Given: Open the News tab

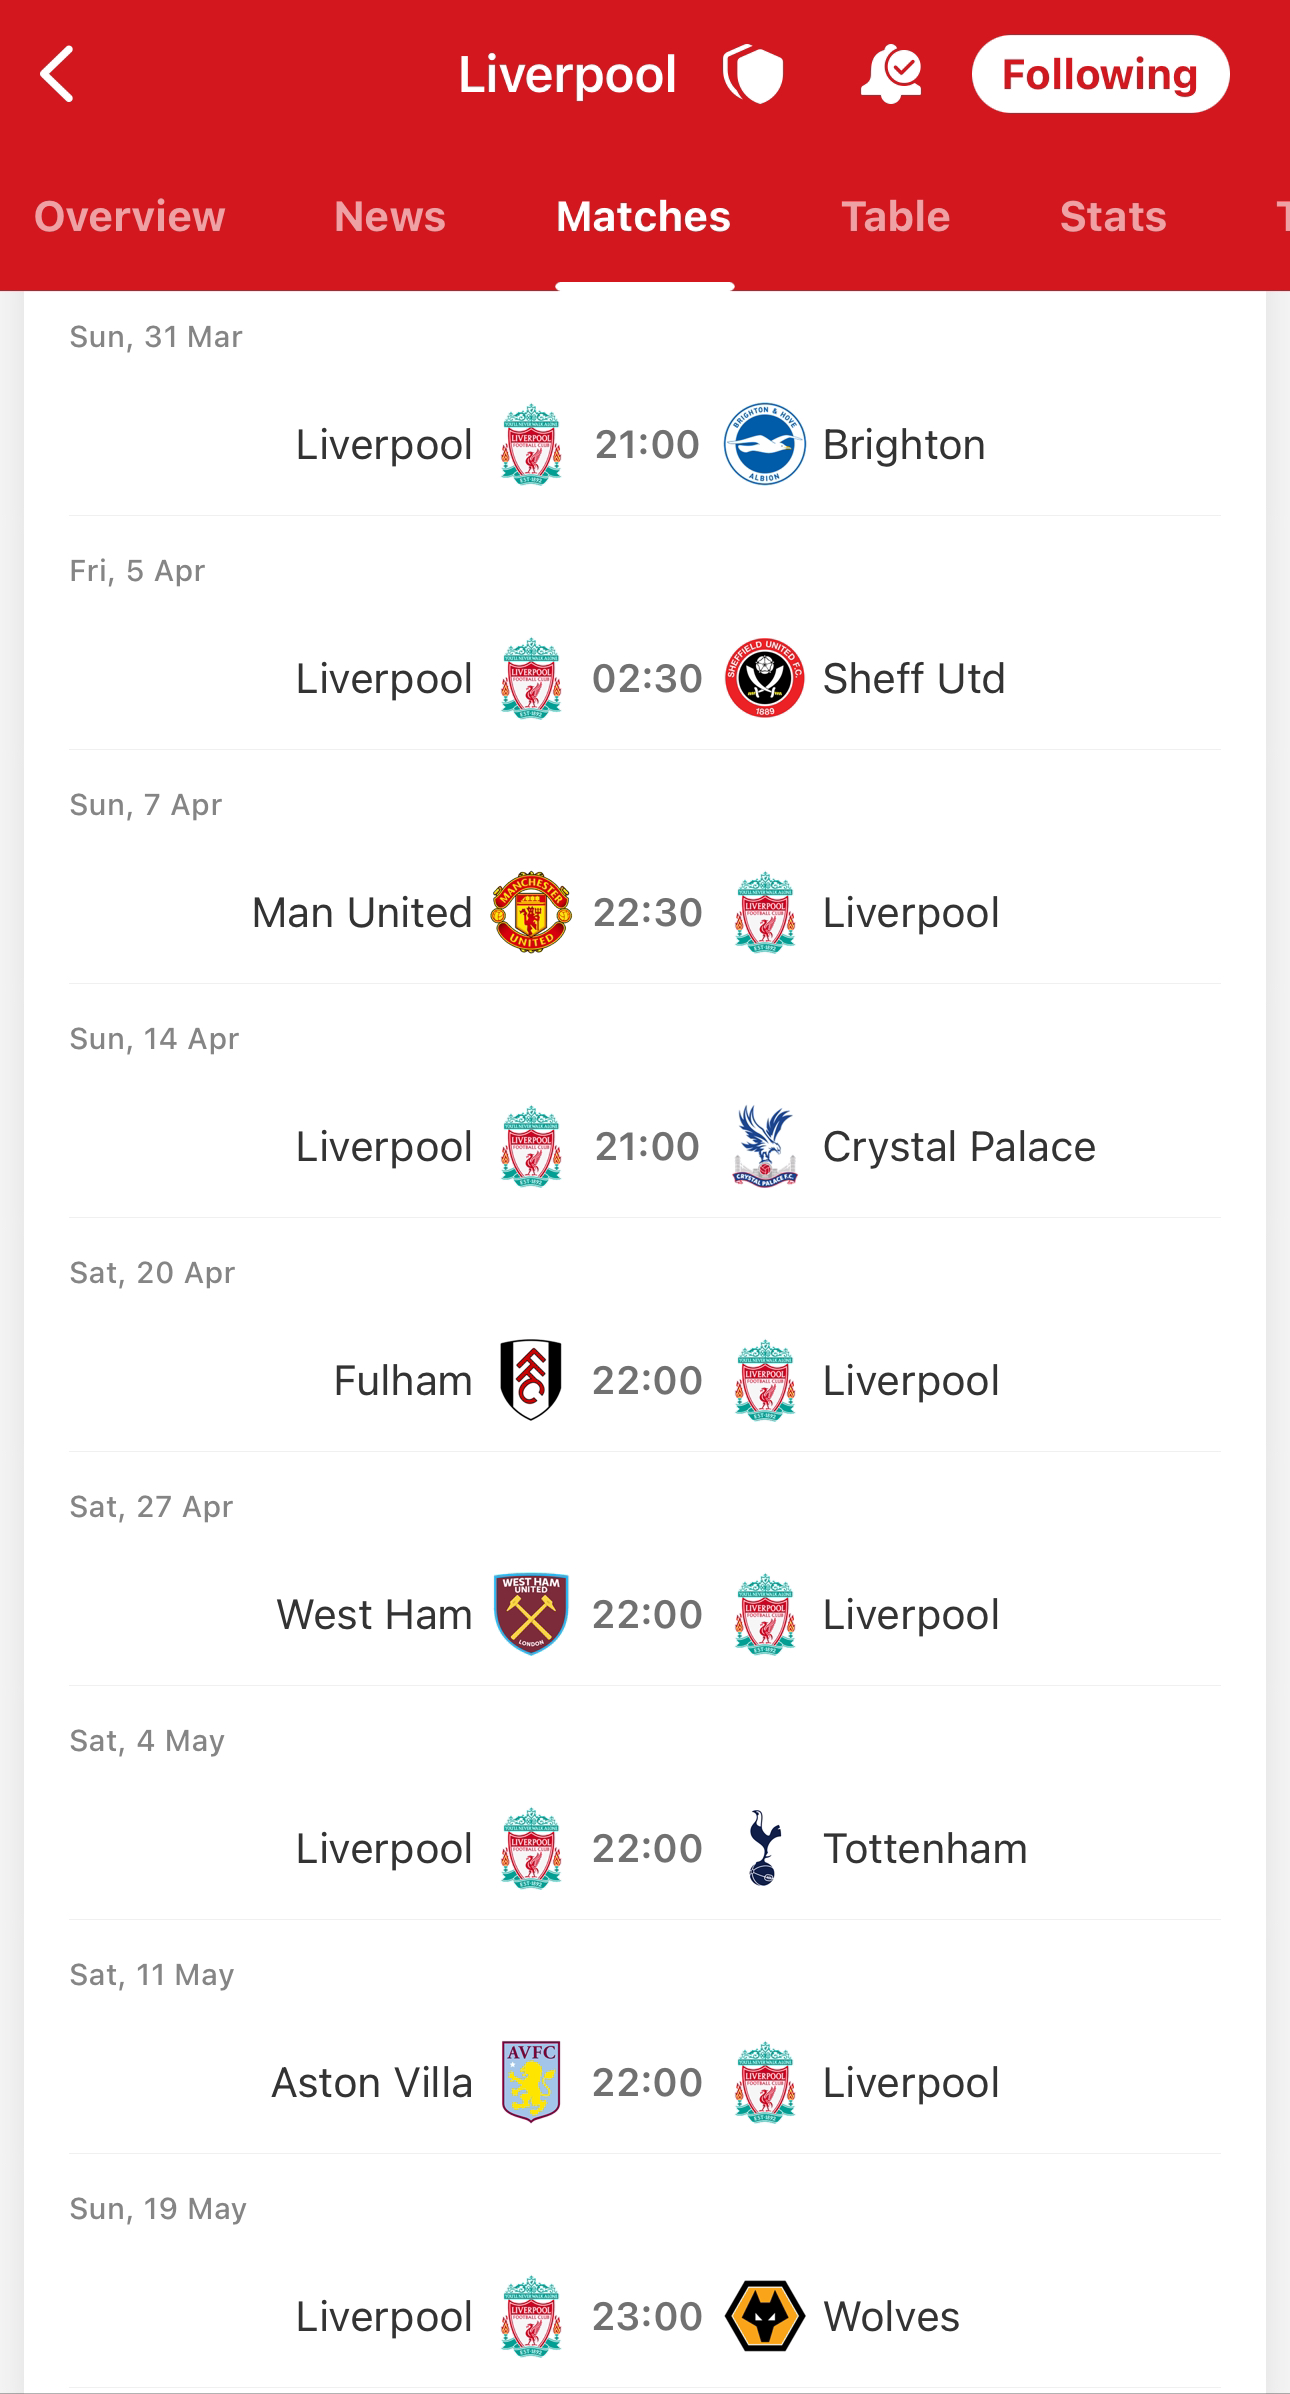Looking at the screenshot, I should pyautogui.click(x=390, y=216).
